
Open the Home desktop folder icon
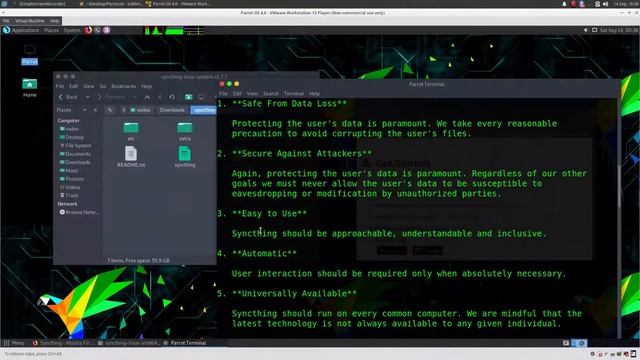point(29,87)
